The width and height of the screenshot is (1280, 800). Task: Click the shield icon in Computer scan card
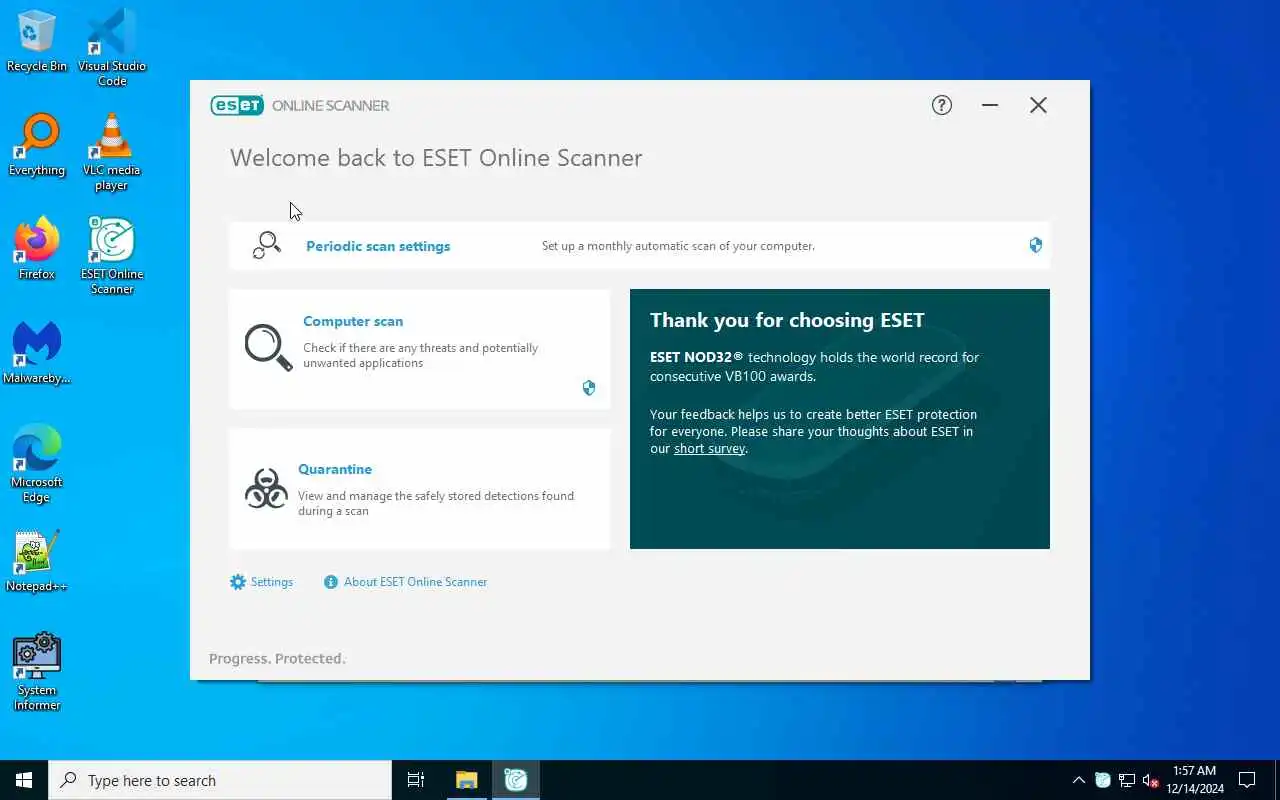[589, 388]
